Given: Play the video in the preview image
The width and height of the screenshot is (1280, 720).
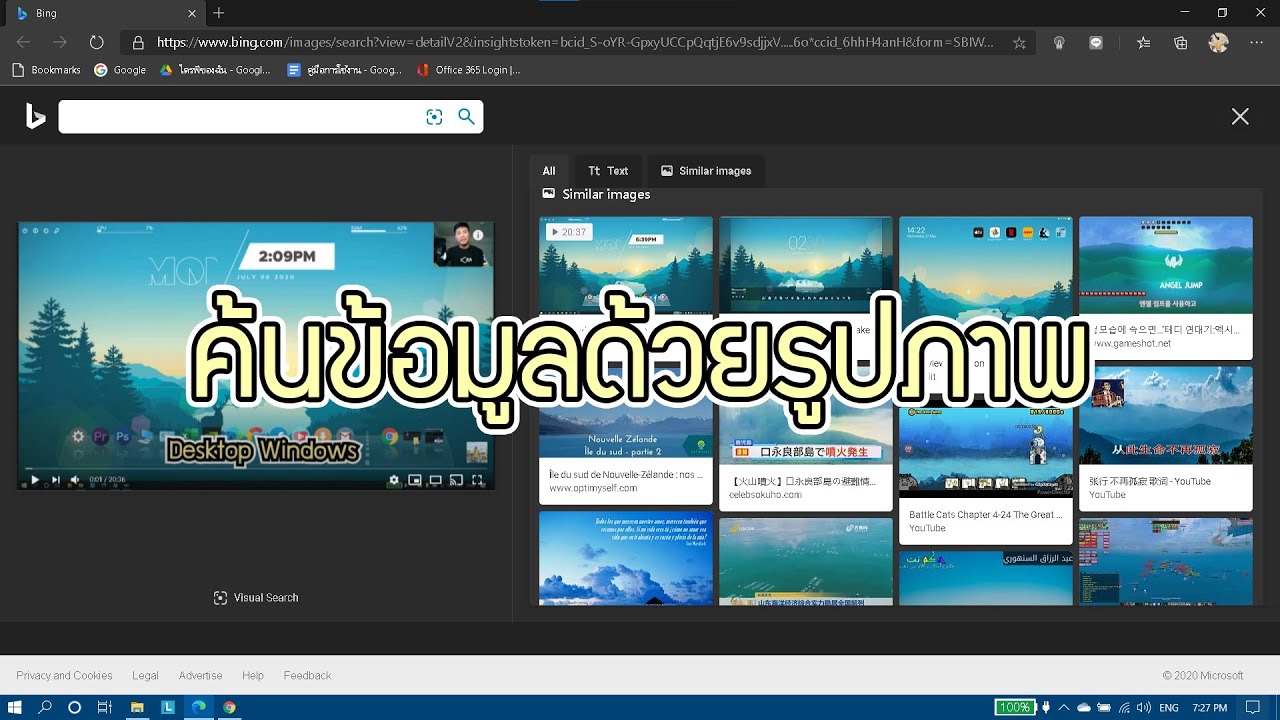Looking at the screenshot, I should pos(35,480).
